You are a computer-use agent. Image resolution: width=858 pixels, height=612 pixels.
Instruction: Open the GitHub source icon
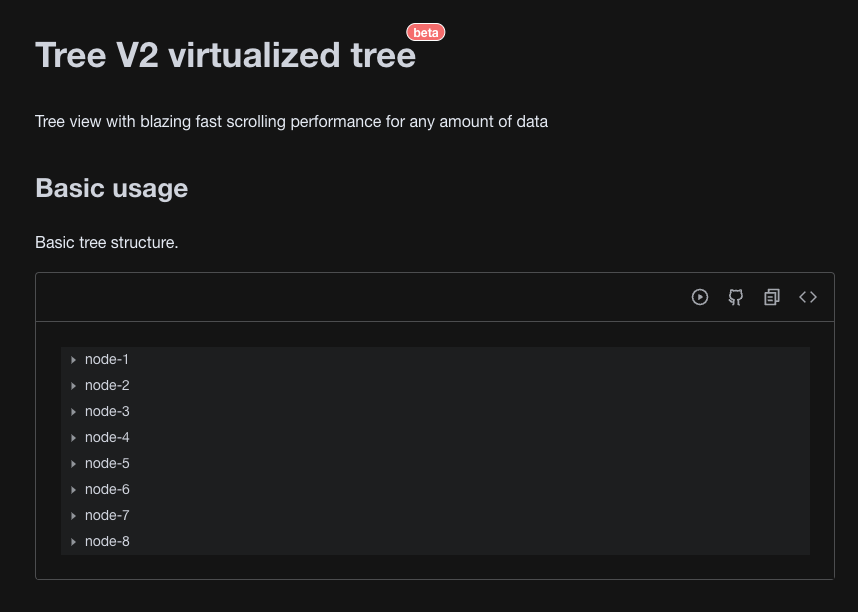735,297
